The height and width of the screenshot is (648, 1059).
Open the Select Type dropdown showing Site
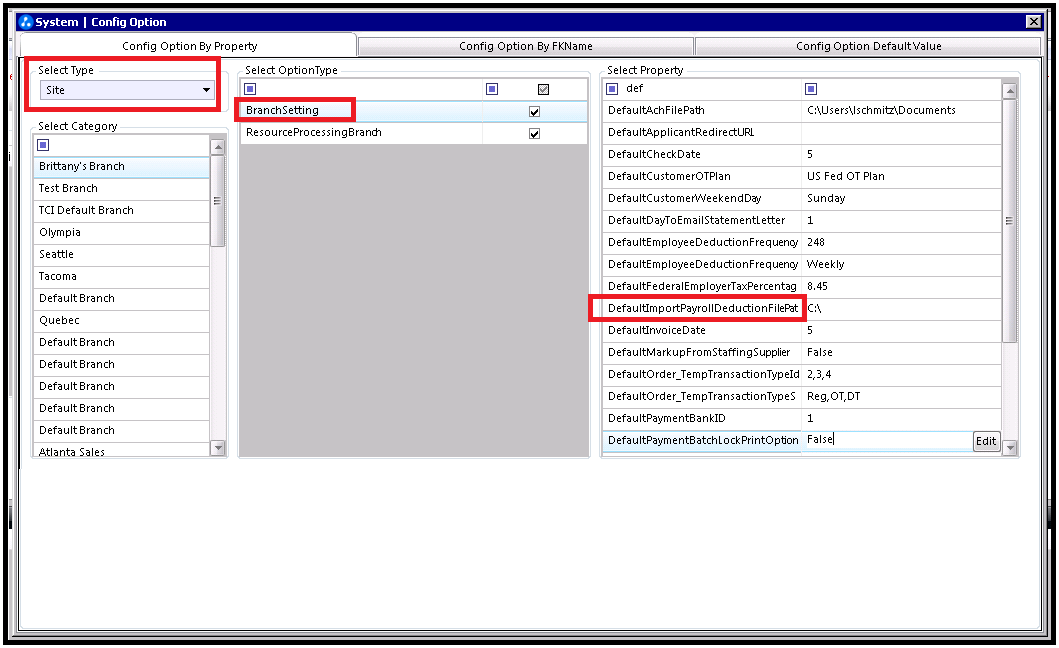[x=127, y=90]
